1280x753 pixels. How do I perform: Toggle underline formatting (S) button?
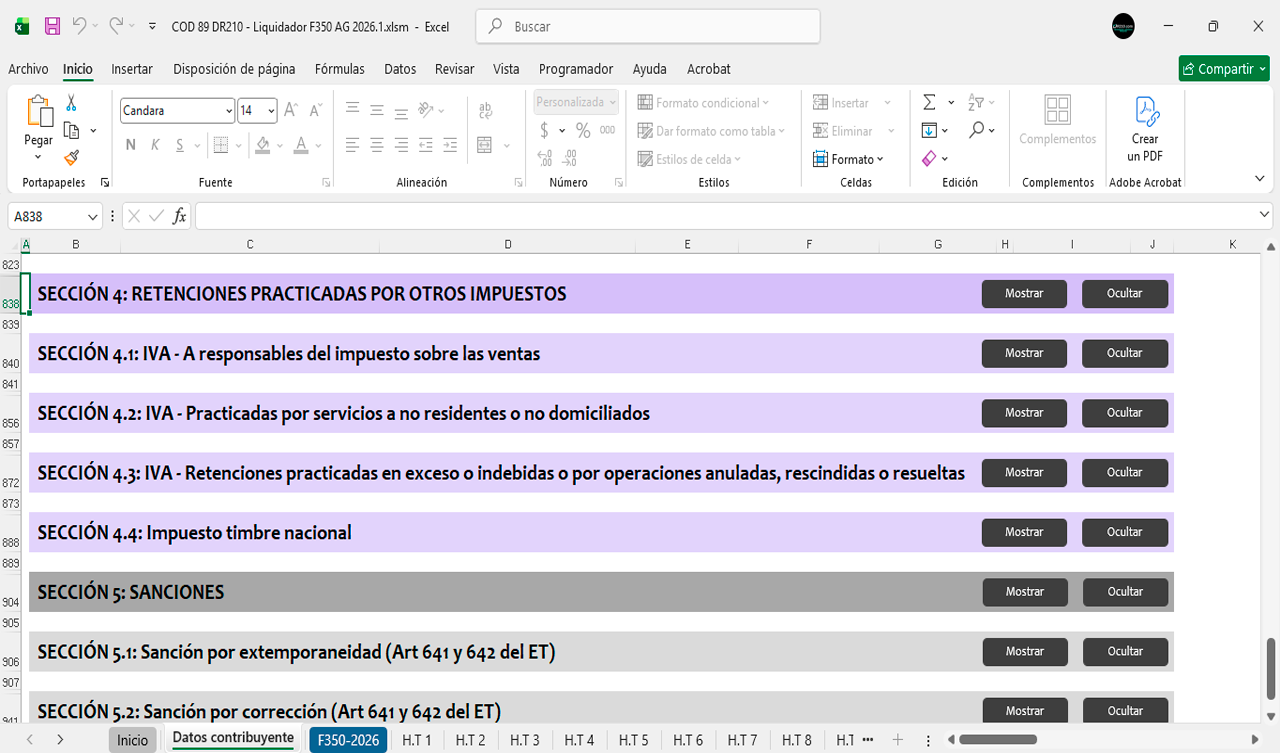[180, 145]
